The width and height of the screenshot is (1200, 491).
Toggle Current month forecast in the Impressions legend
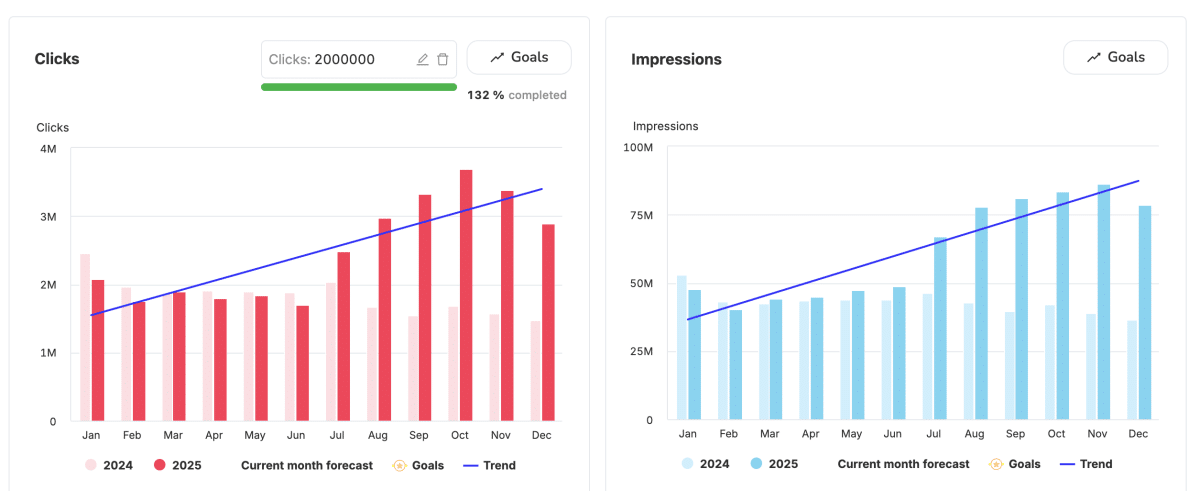pos(903,464)
